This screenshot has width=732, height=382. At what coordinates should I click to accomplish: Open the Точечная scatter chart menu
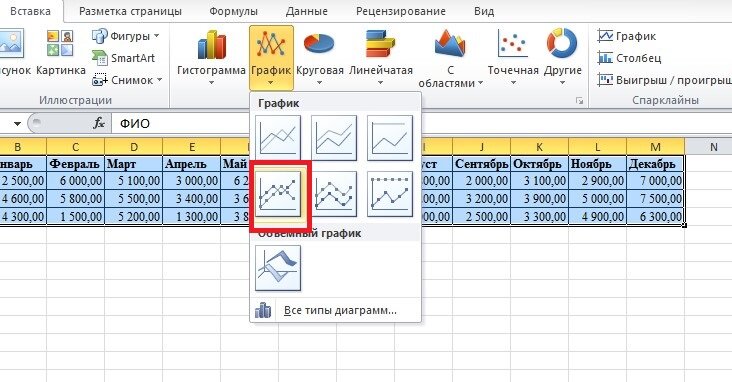tap(513, 57)
